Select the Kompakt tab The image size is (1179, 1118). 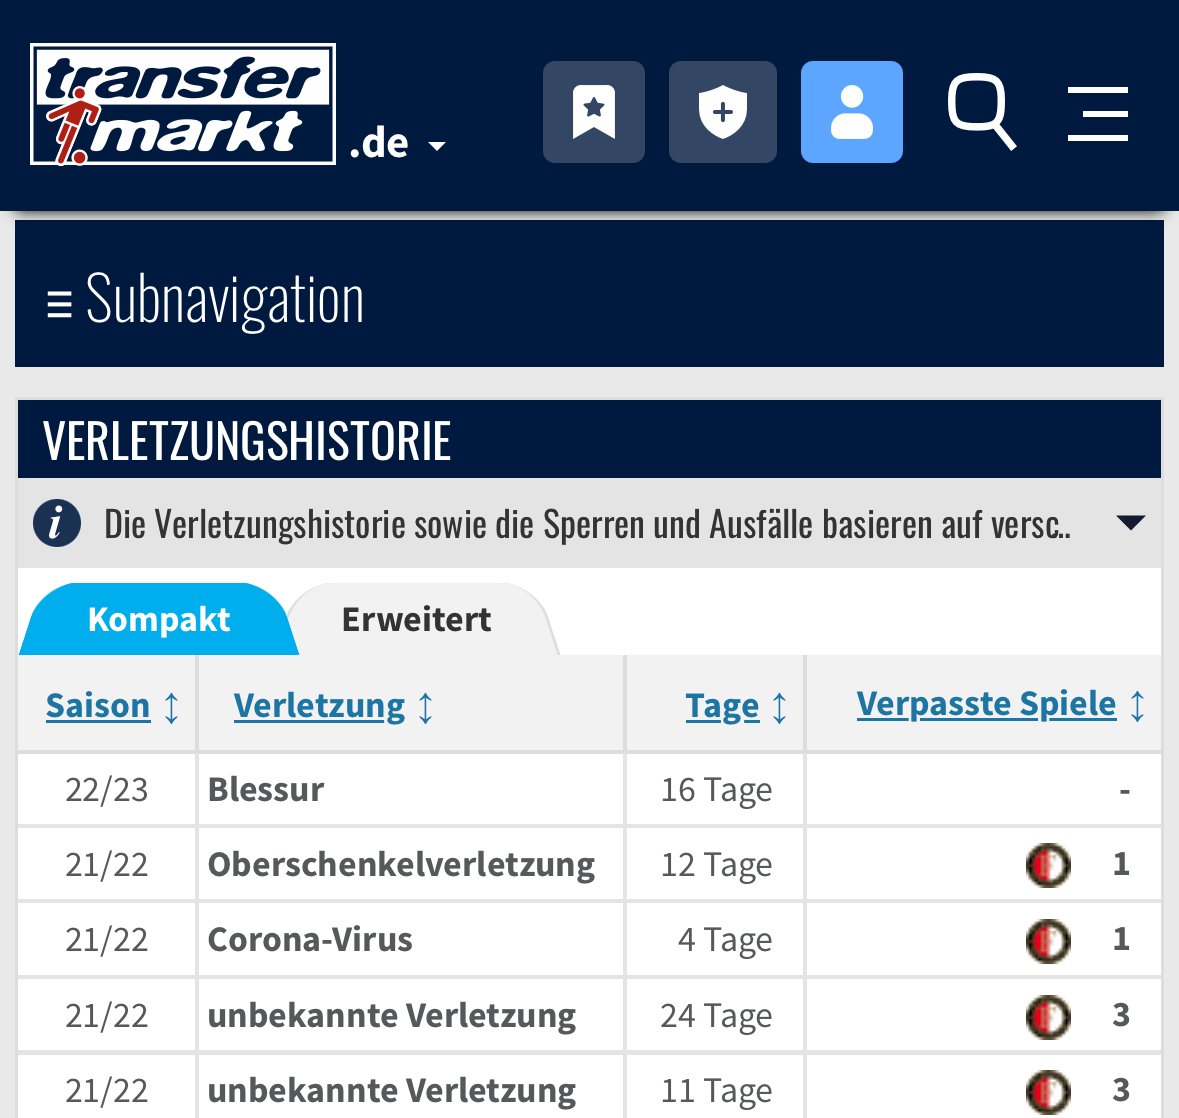pos(159,620)
